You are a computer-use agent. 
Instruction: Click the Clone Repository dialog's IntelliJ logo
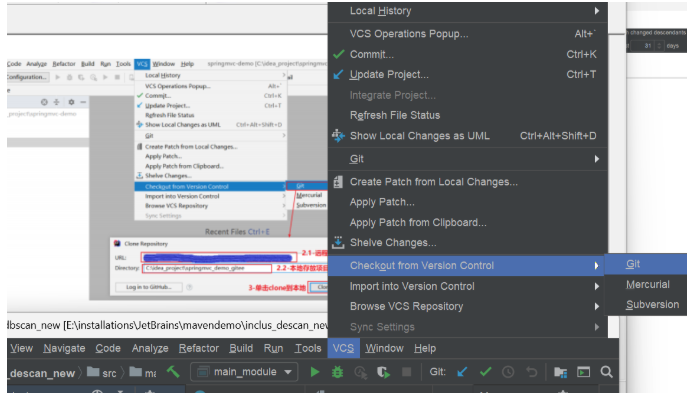[x=117, y=243]
